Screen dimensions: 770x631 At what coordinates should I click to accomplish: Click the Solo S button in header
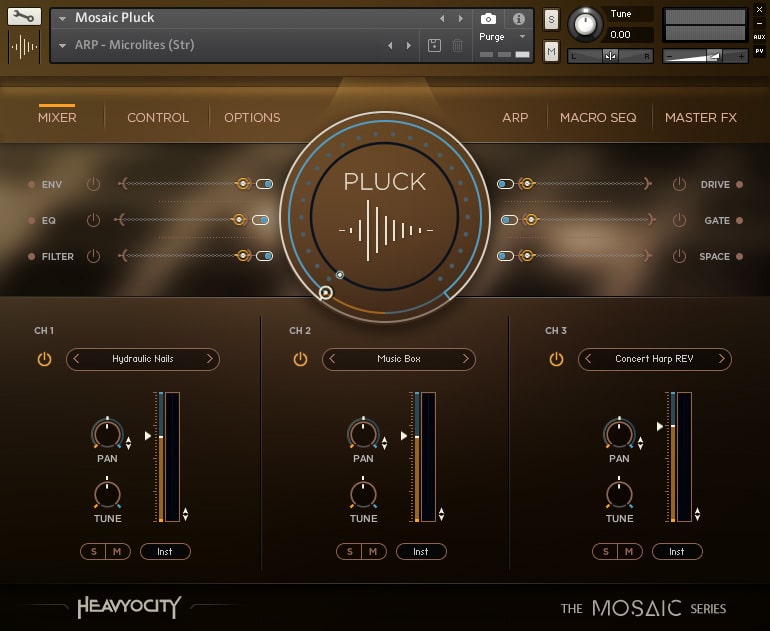551,20
